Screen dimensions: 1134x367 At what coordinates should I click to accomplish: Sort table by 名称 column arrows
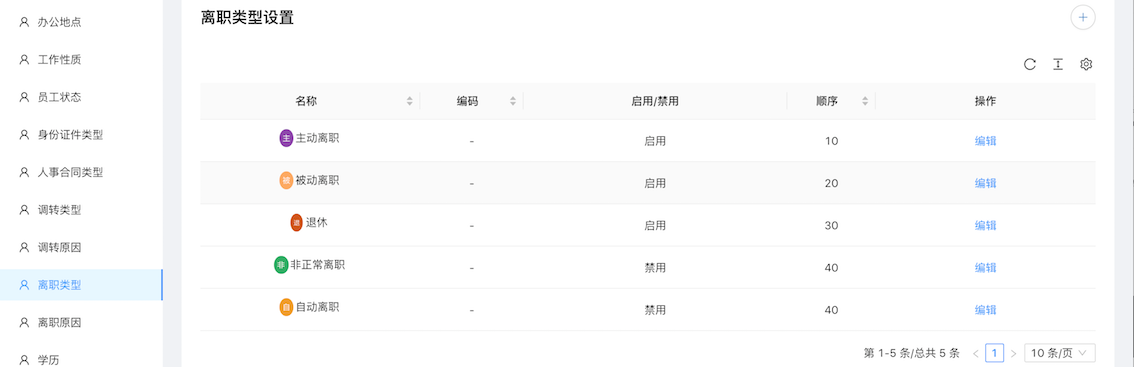click(410, 101)
